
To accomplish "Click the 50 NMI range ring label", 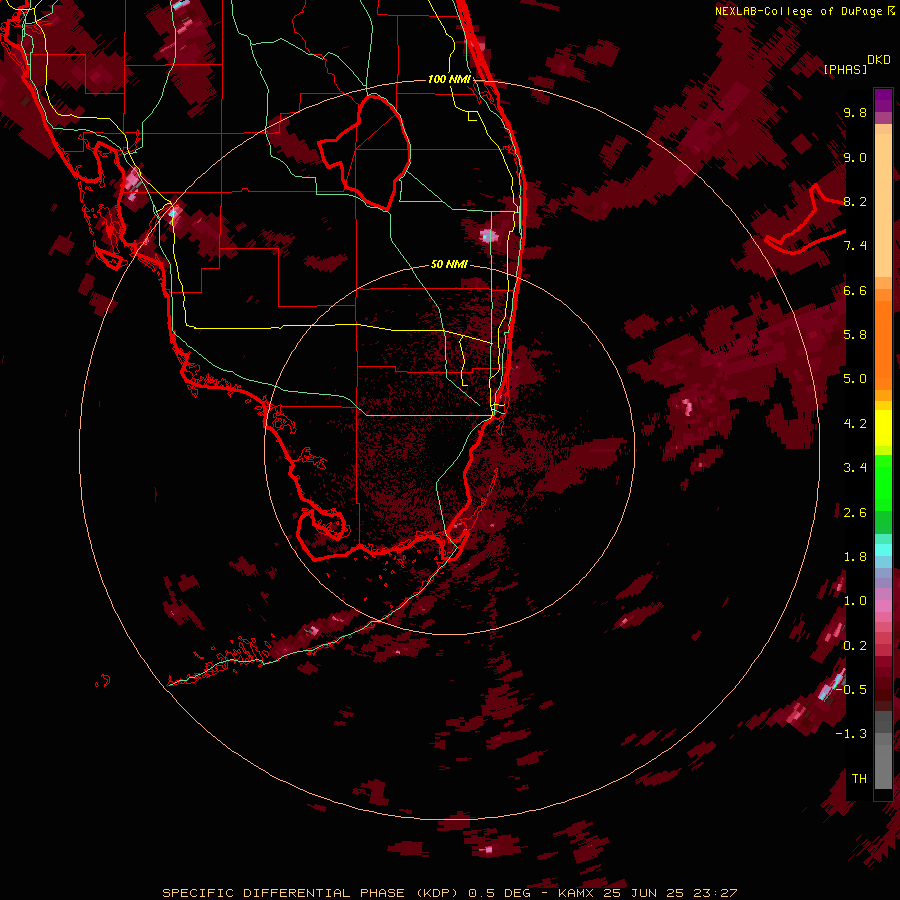I will [449, 264].
